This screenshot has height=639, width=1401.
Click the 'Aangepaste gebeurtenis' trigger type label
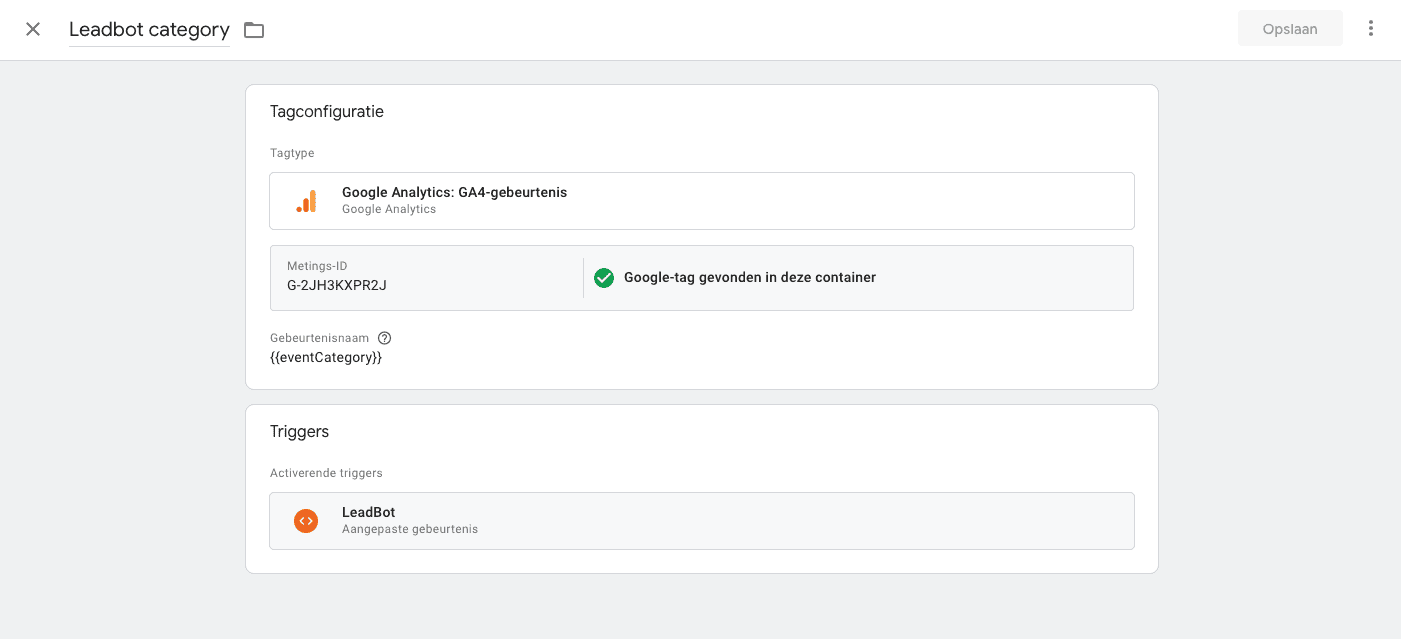pyautogui.click(x=410, y=529)
